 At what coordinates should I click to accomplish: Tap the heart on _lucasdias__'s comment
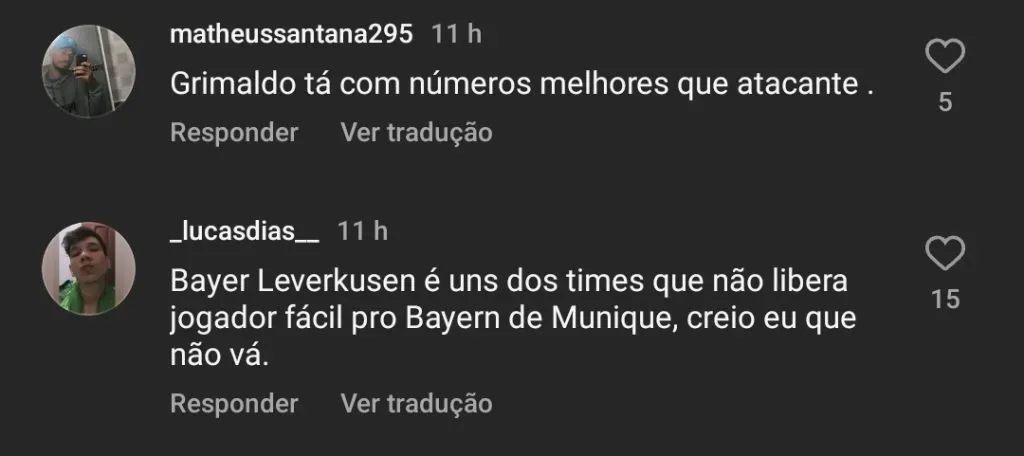[944, 254]
